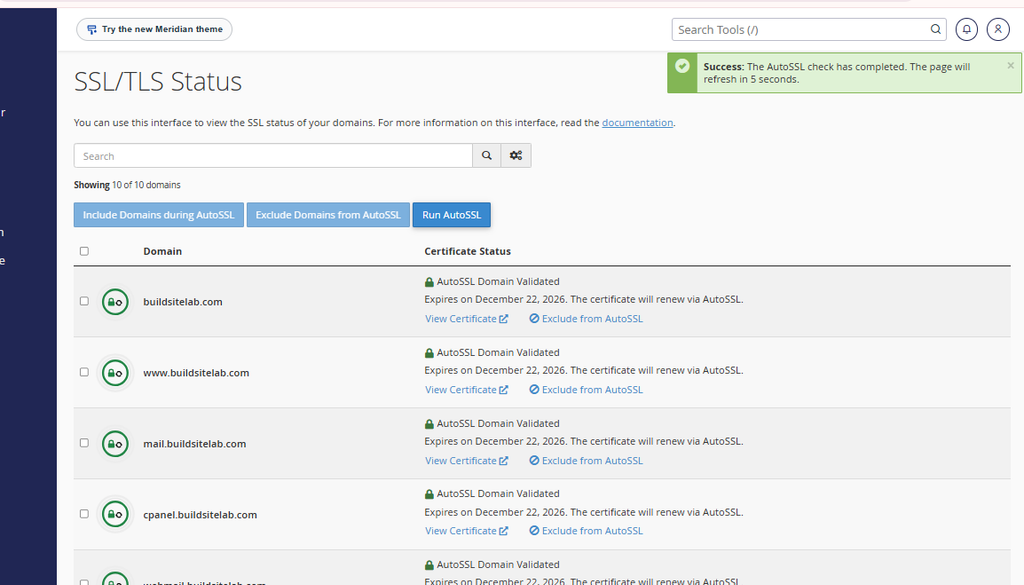Viewport: 1024px width, 585px height.
Task: Check the mail.buildsitelab.com row checkbox
Action: [x=84, y=443]
